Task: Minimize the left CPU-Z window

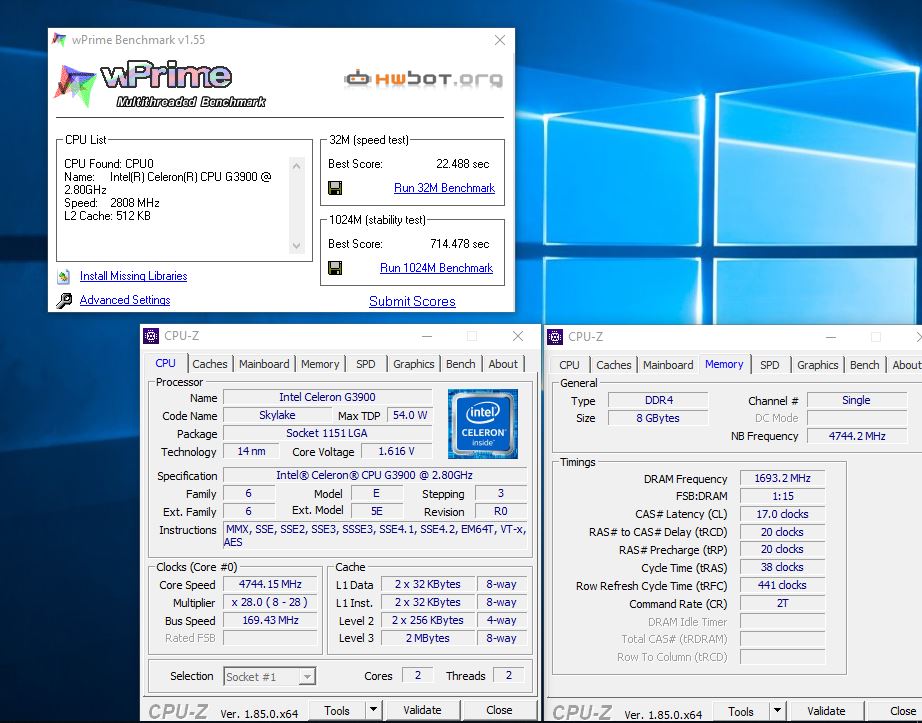Action: 427,336
